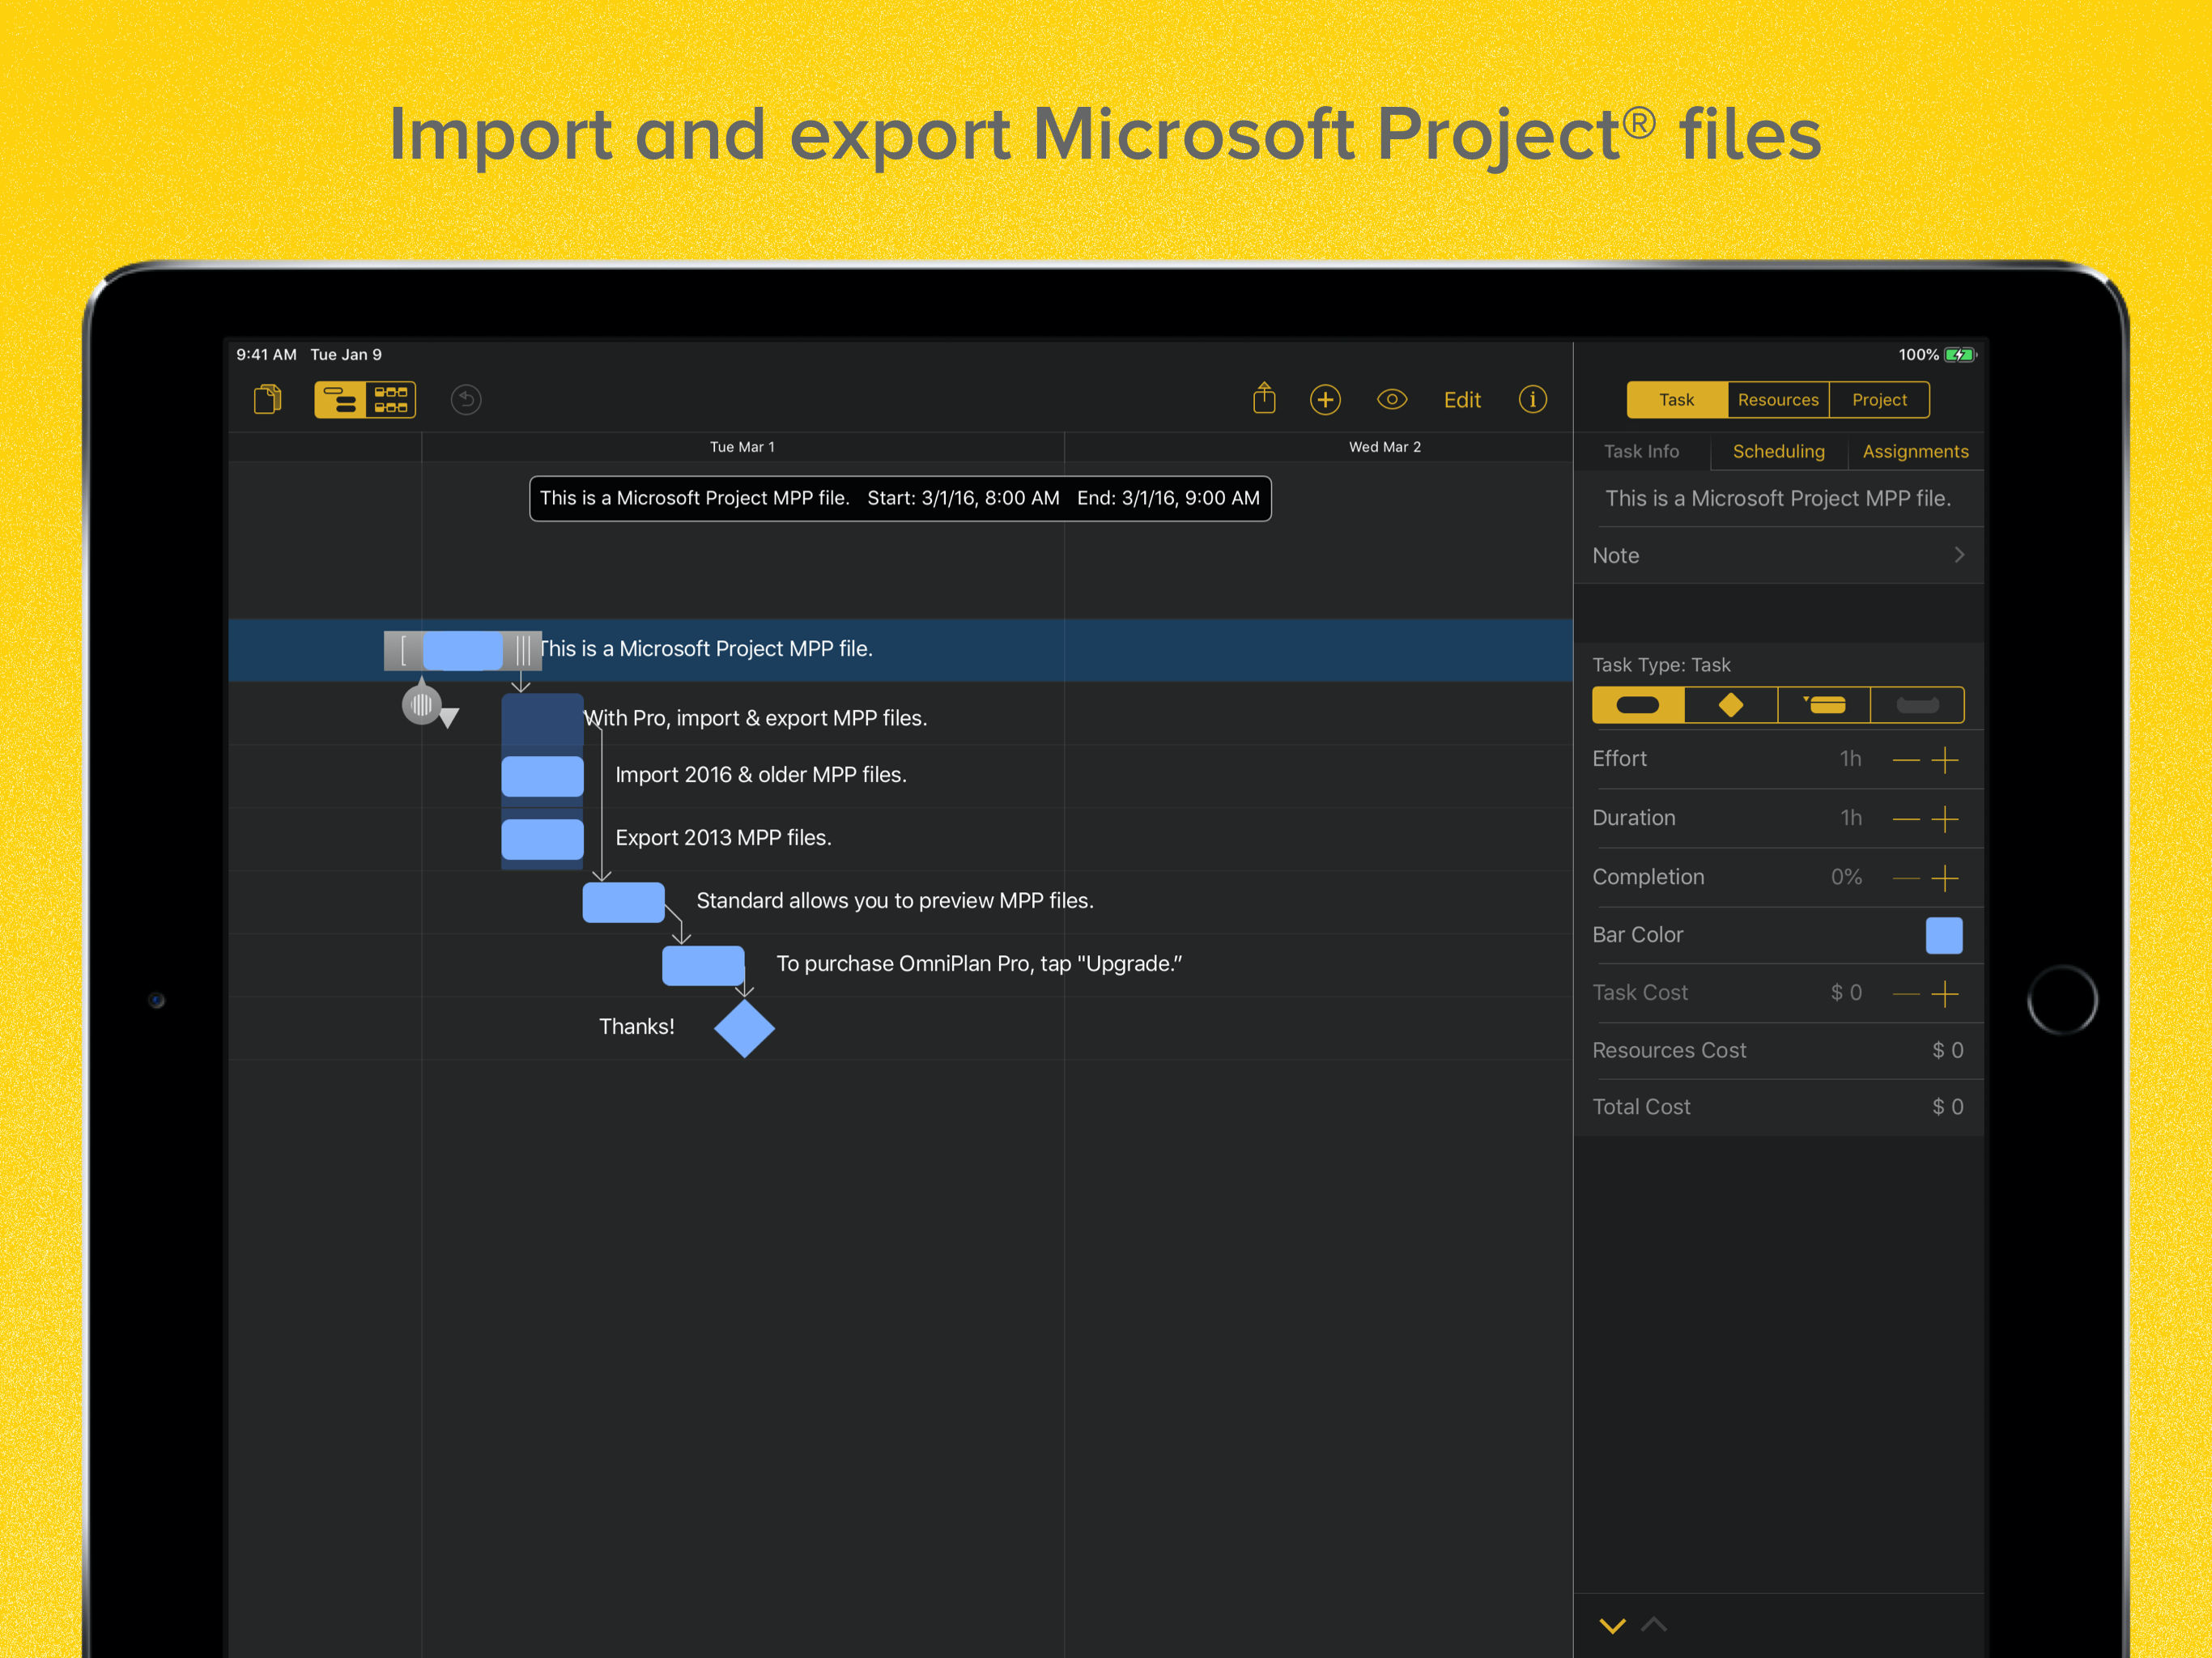Viewport: 2212px width, 1658px height.
Task: Open the Bar Color swatch
Action: pos(1943,935)
